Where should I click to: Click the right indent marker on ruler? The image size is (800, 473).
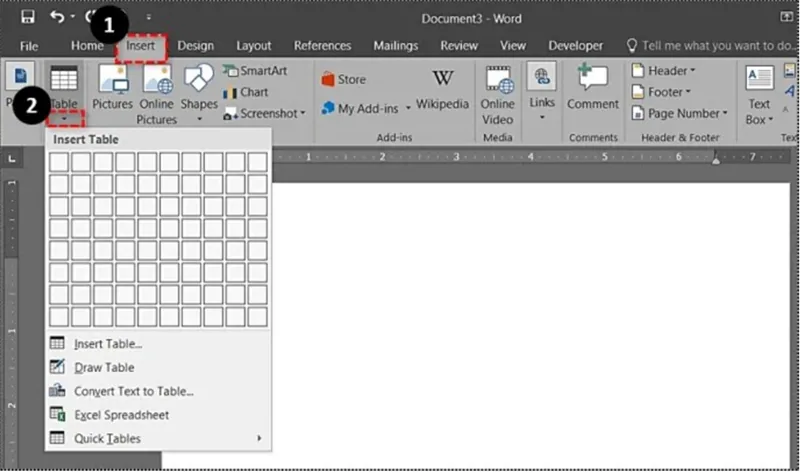[x=716, y=160]
